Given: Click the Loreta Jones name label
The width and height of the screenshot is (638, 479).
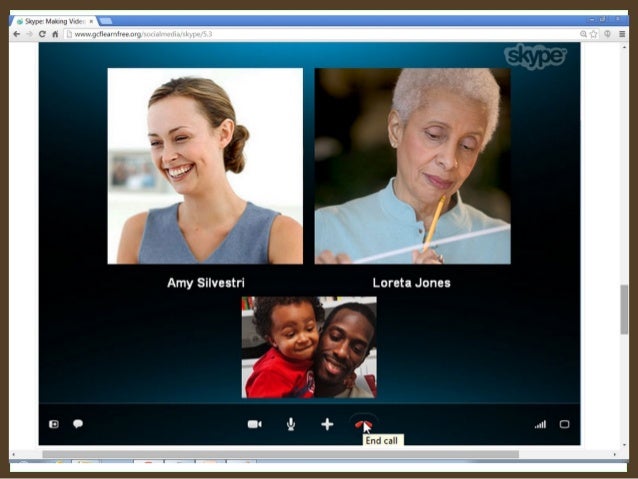Looking at the screenshot, I should coord(411,283).
